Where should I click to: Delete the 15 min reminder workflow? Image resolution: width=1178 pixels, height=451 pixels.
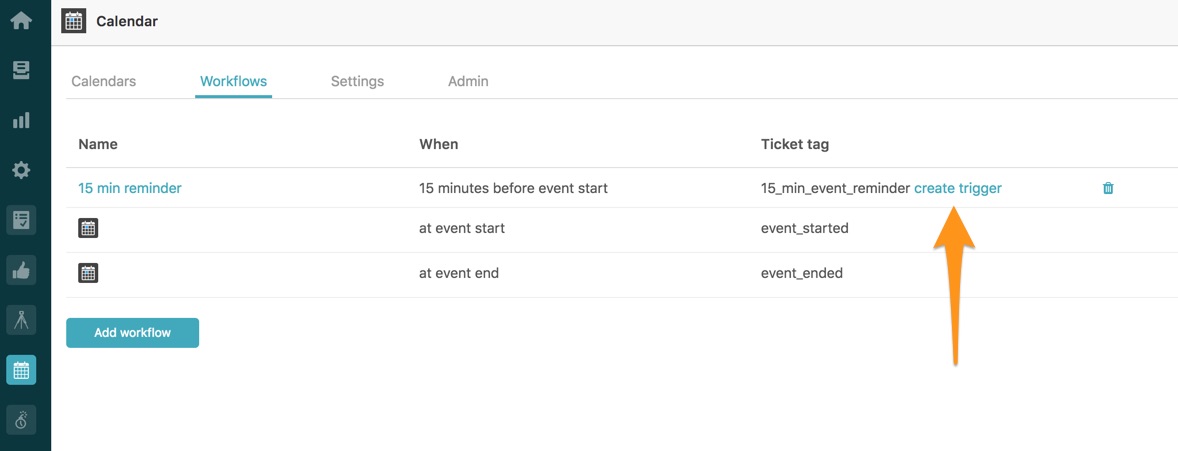coord(1108,189)
